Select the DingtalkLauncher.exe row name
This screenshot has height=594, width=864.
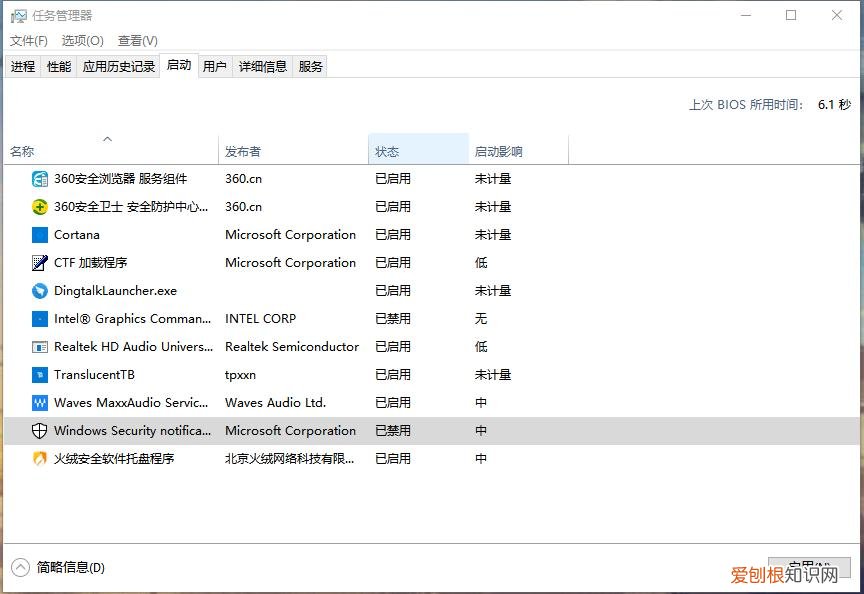[115, 291]
